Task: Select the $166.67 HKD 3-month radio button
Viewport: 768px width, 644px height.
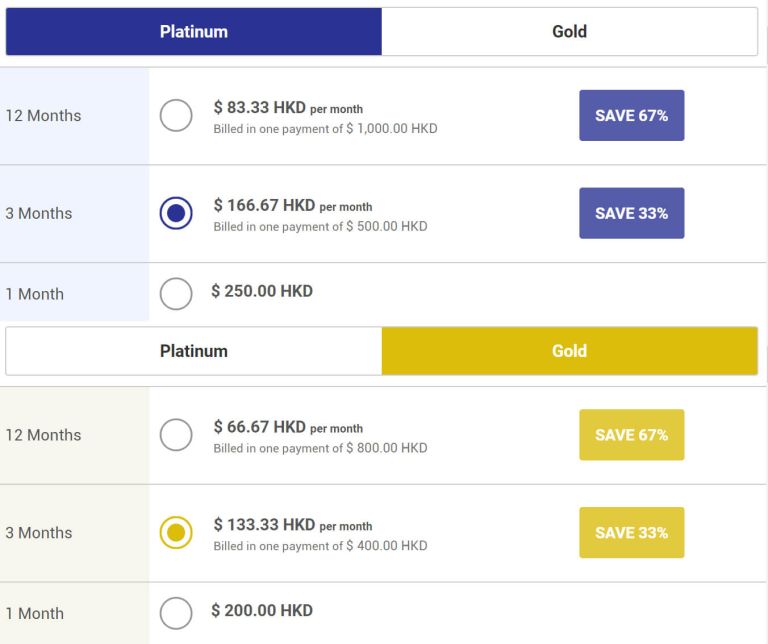Action: point(176,213)
